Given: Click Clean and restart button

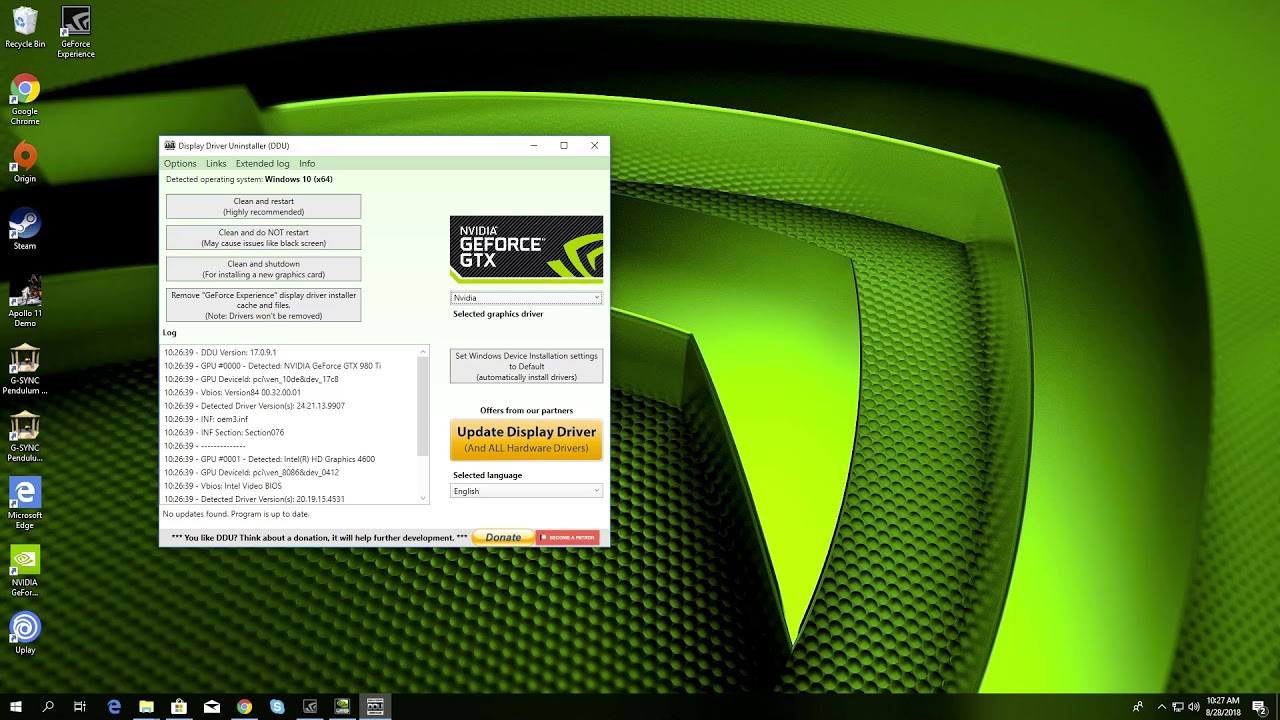Looking at the screenshot, I should (263, 207).
